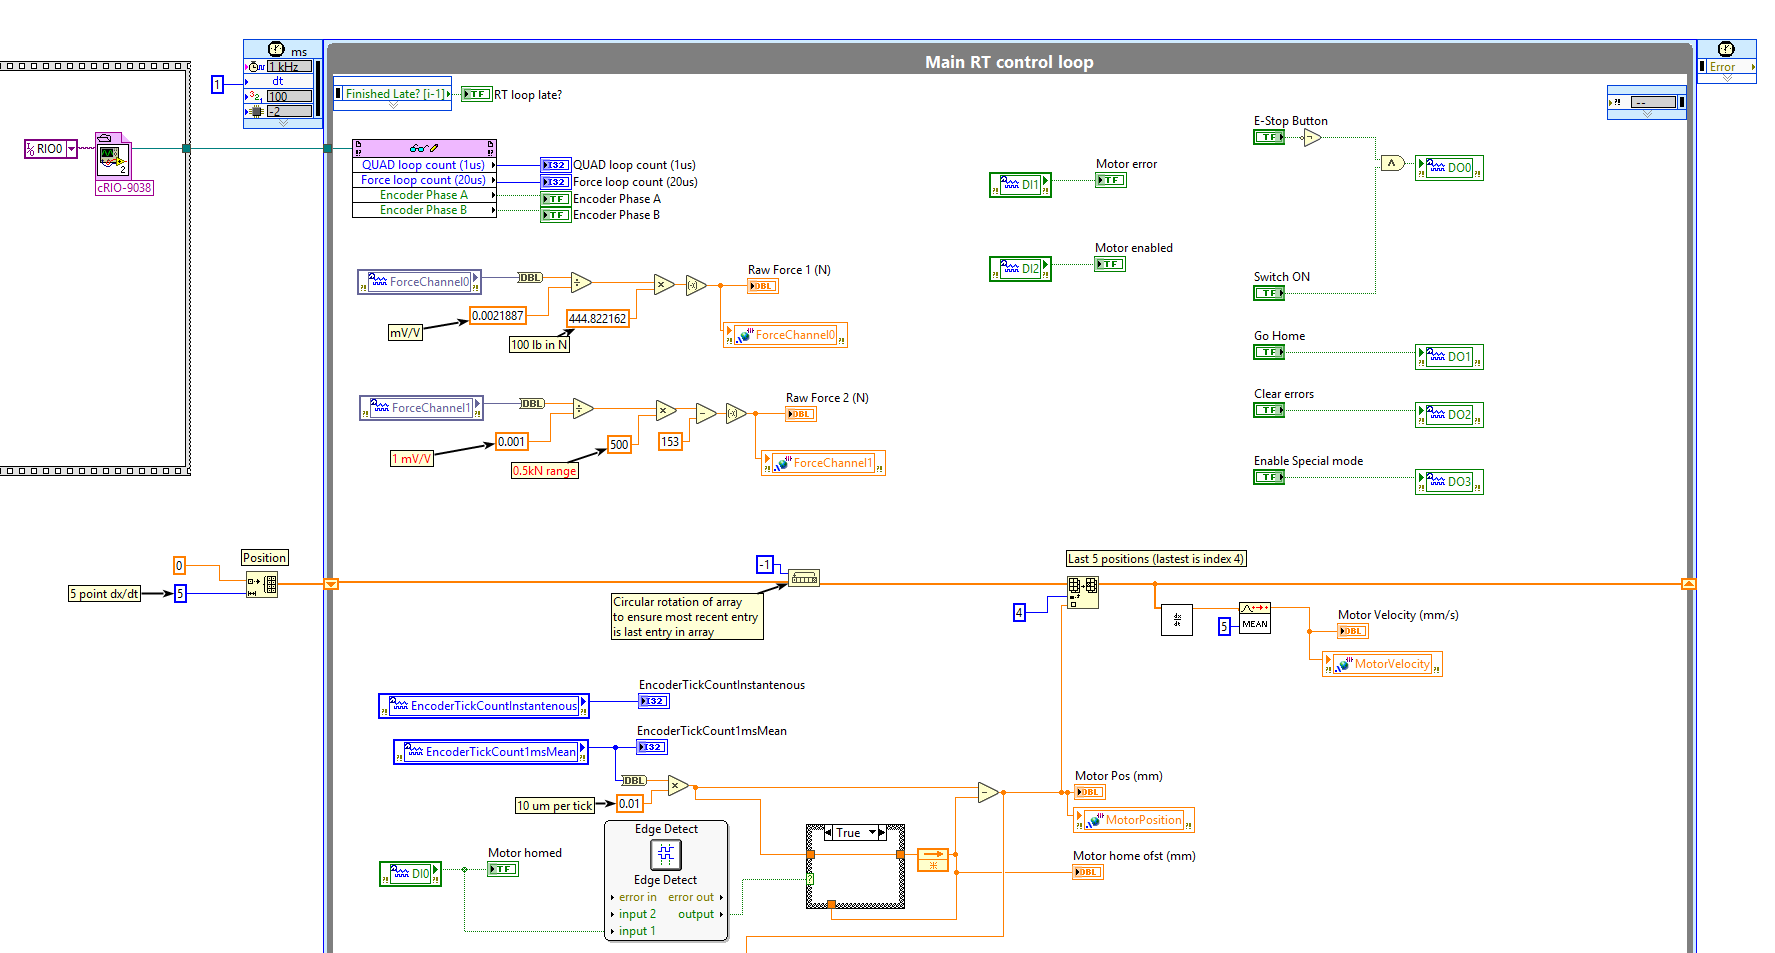Click the initialize array node below Position label
1775x953 pixels.
[262, 584]
